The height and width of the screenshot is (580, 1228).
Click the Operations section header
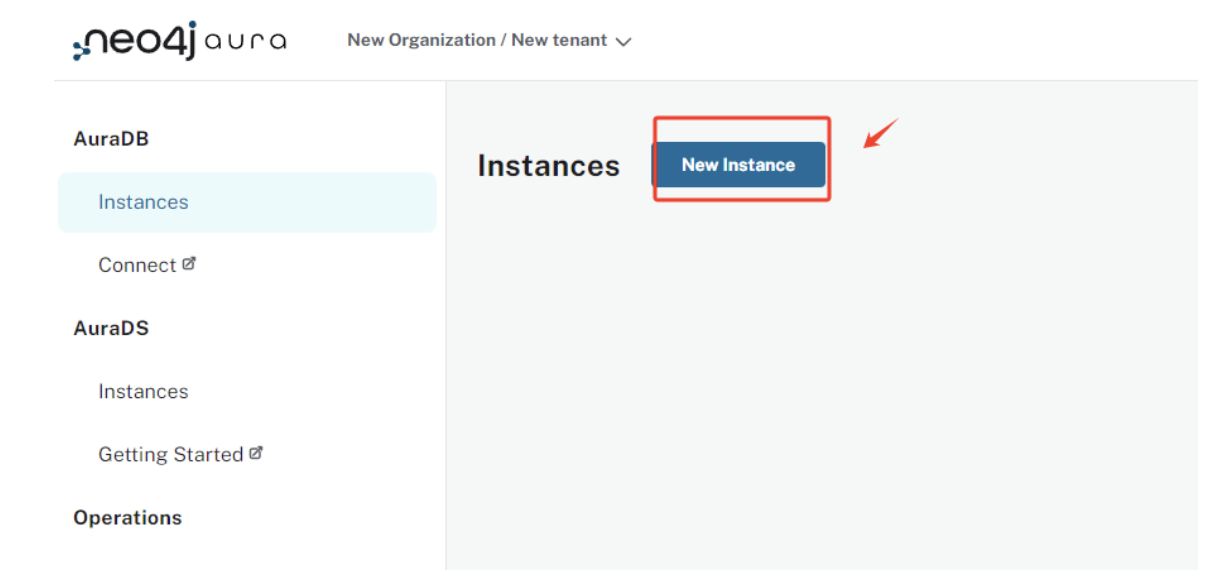pyautogui.click(x=127, y=517)
